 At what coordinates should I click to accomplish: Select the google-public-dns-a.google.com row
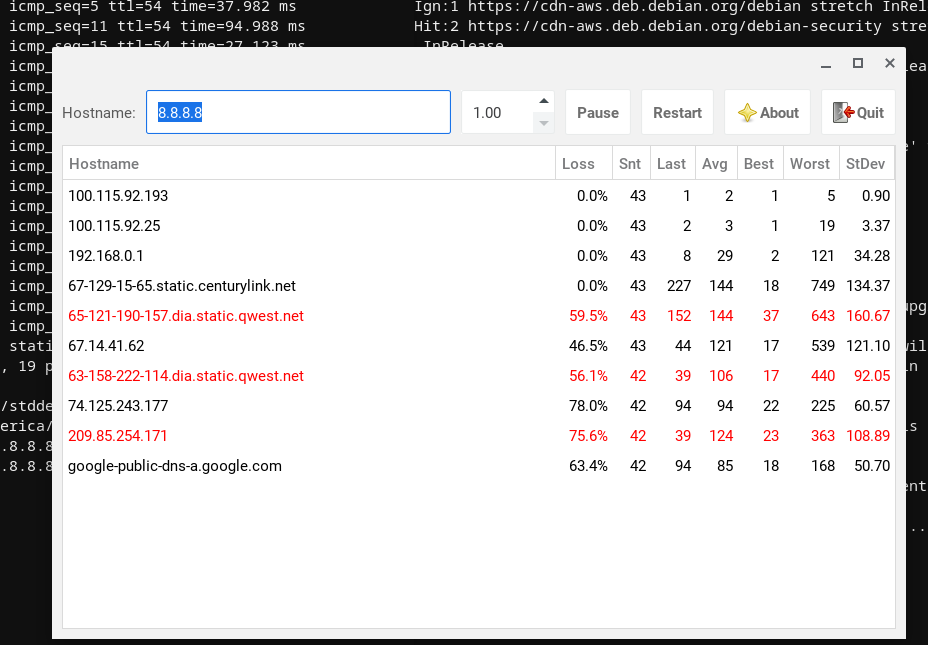pos(173,466)
